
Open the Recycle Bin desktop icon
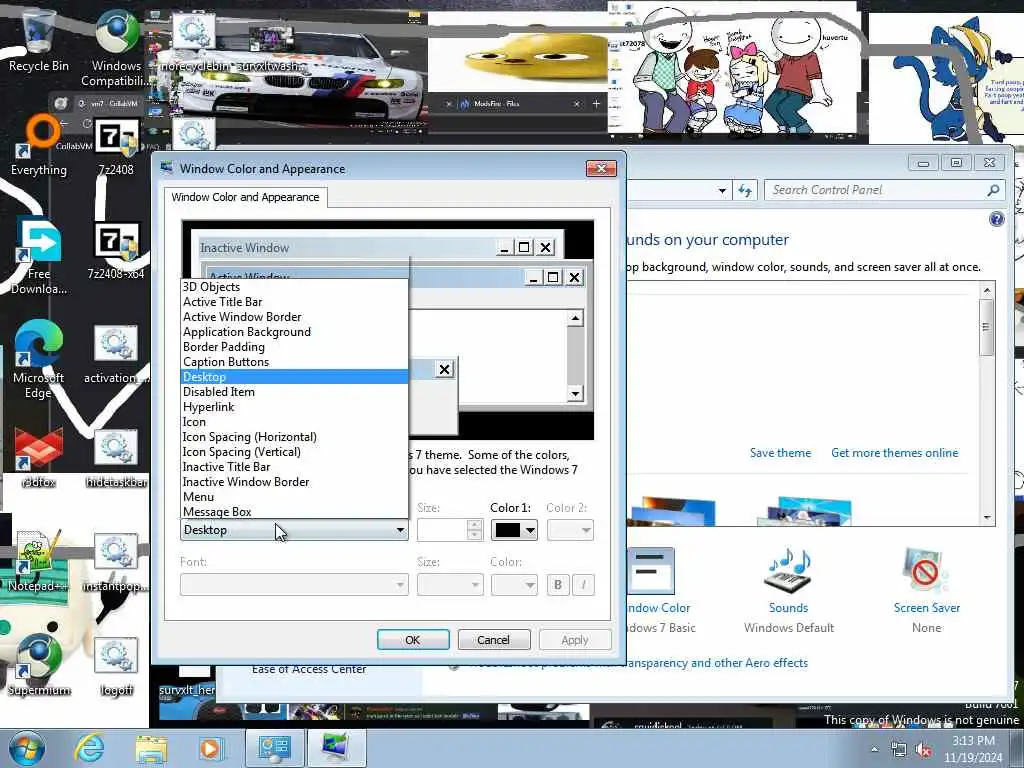[38, 42]
